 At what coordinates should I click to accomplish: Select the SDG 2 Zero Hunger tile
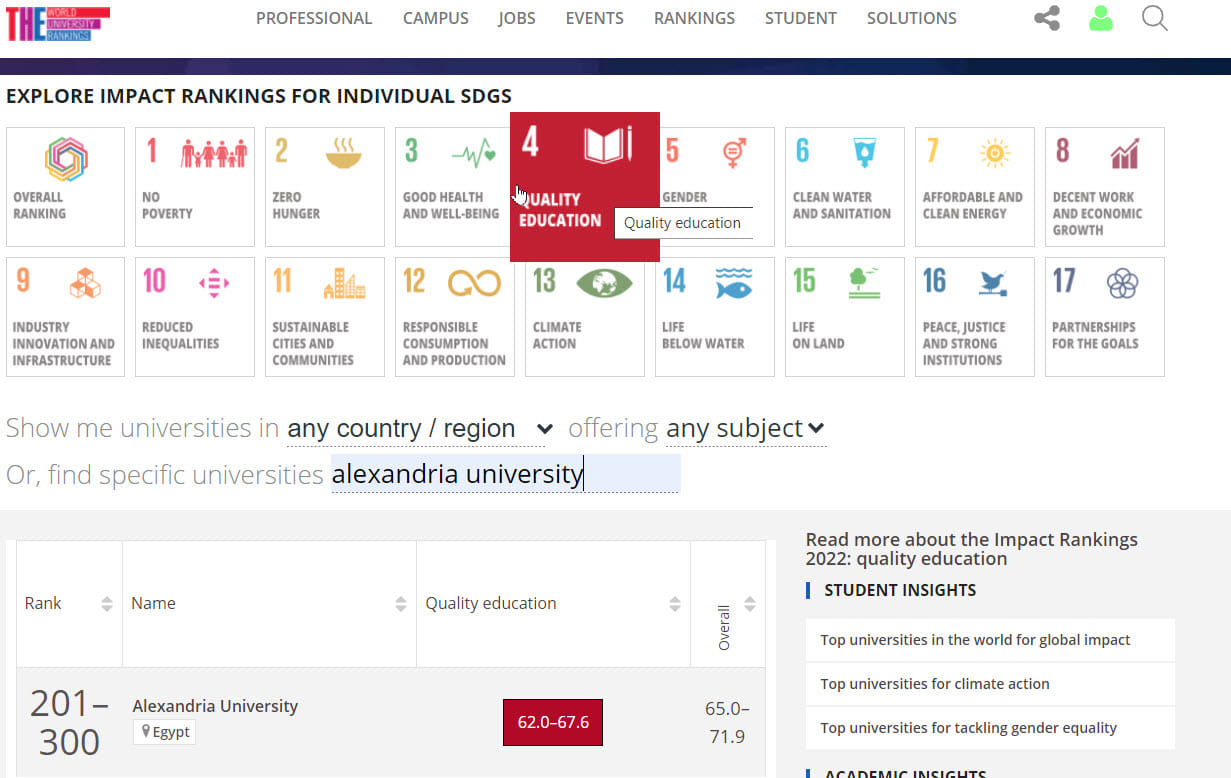coord(324,187)
